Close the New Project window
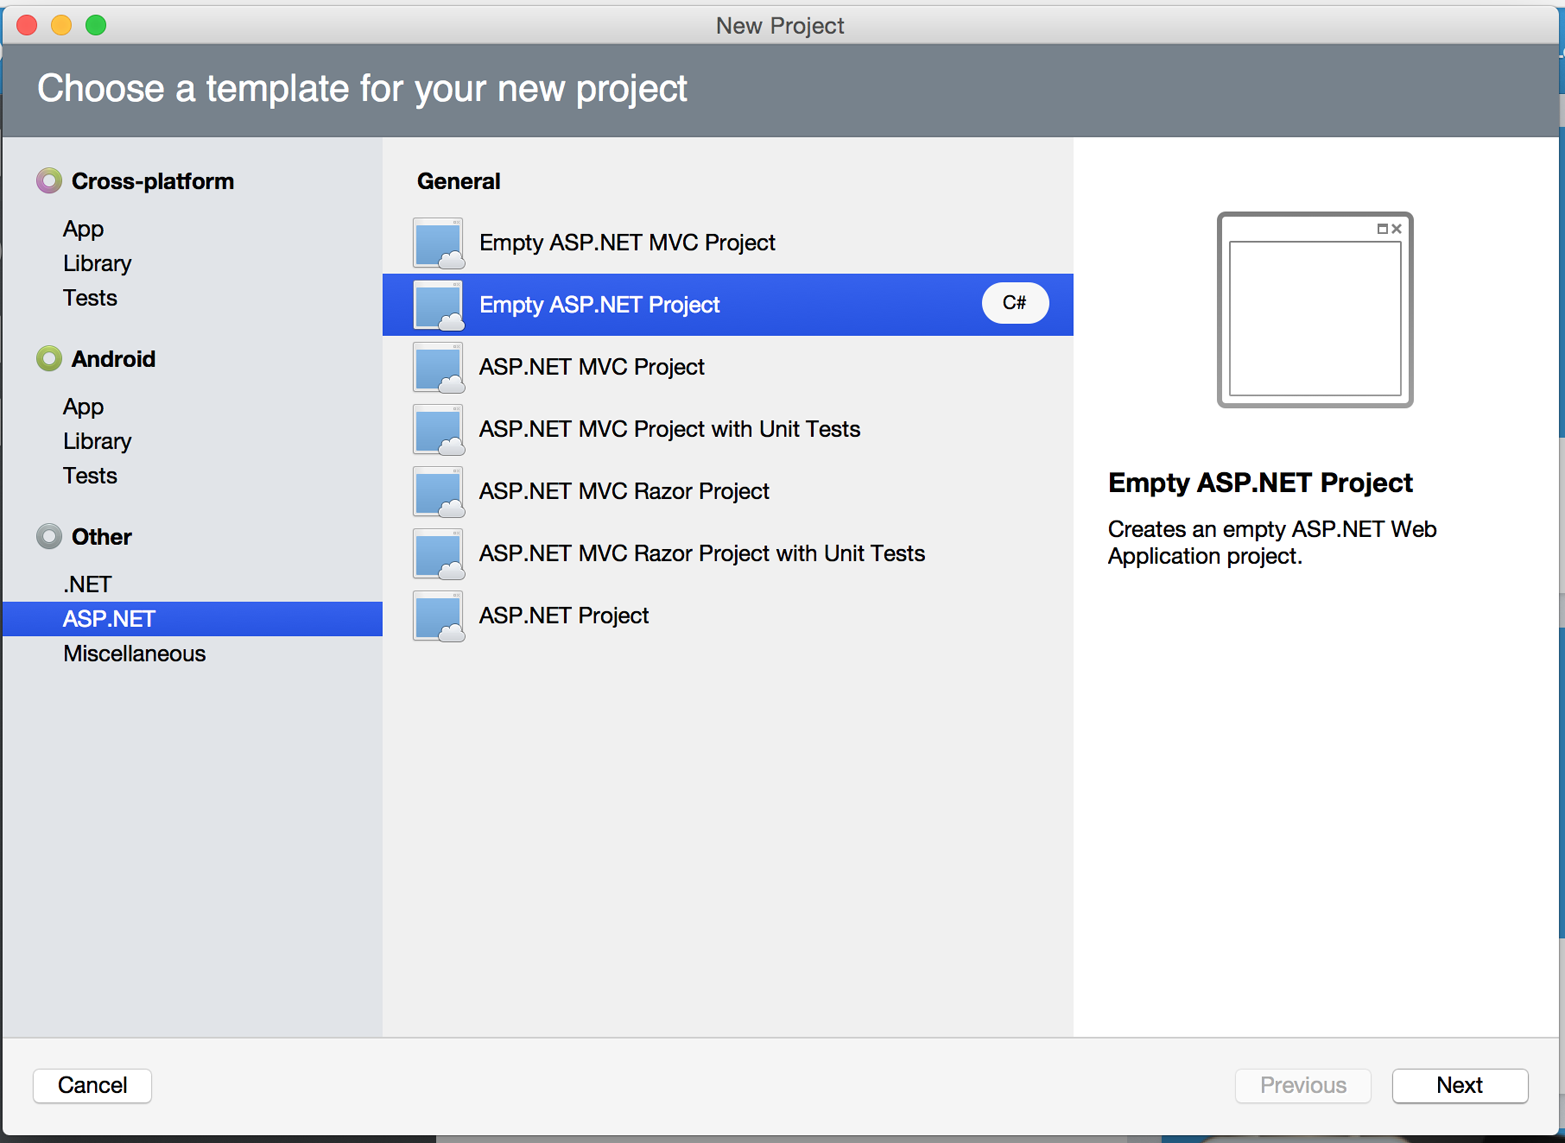The image size is (1565, 1143). click(x=27, y=25)
